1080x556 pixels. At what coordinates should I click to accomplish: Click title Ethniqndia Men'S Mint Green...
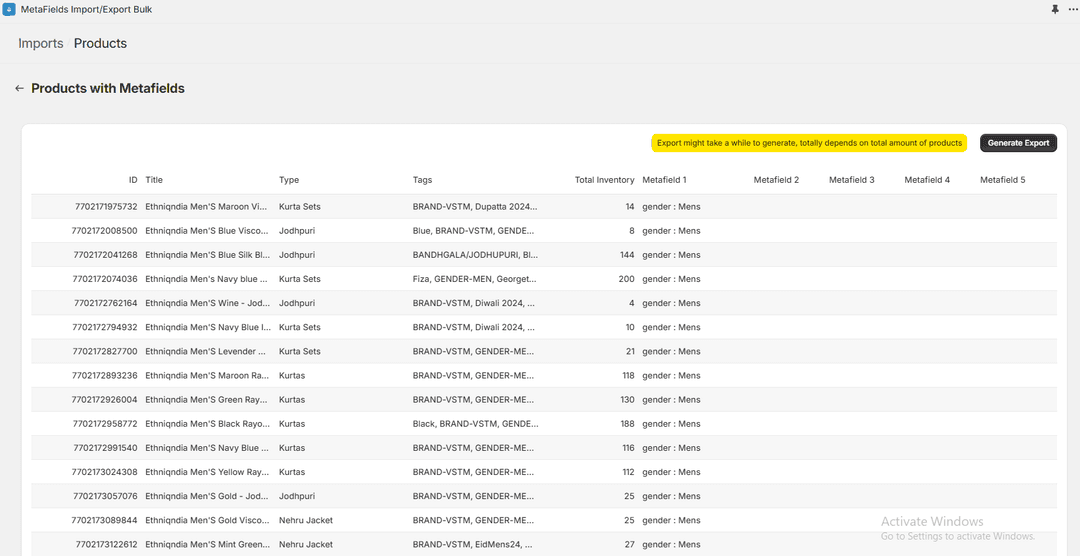click(x=207, y=544)
